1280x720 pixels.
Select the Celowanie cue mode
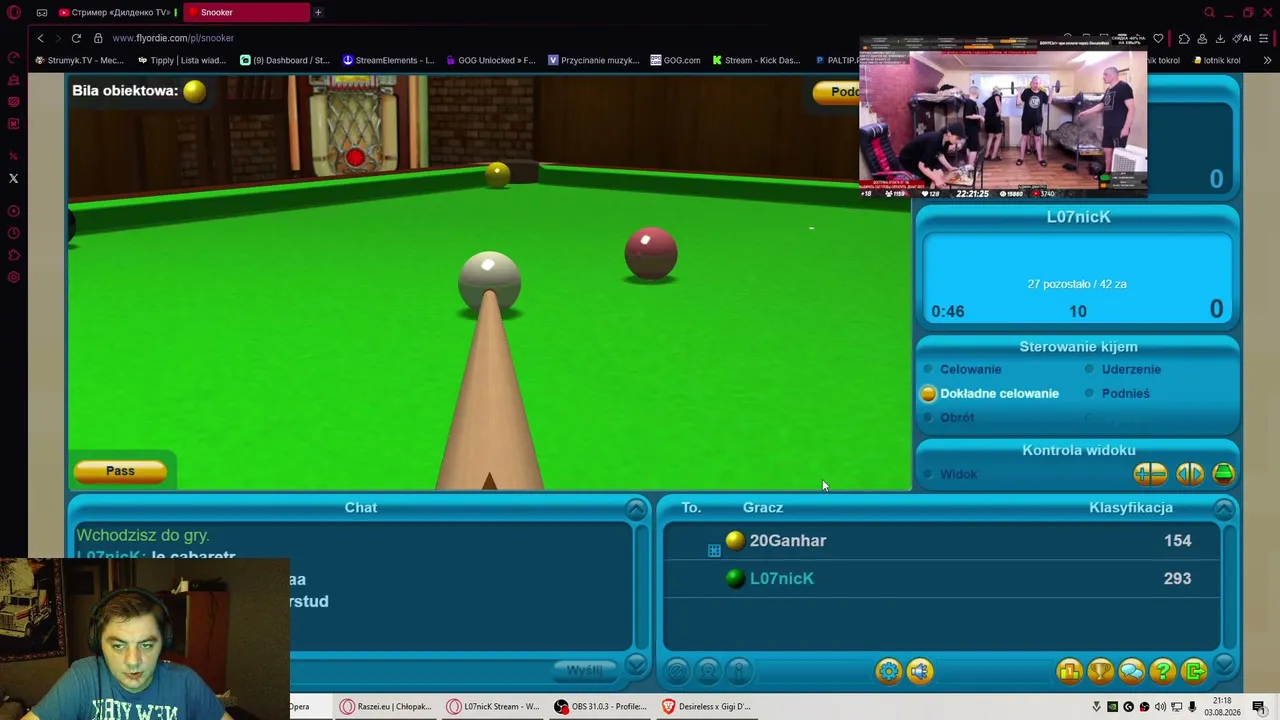(x=962, y=369)
